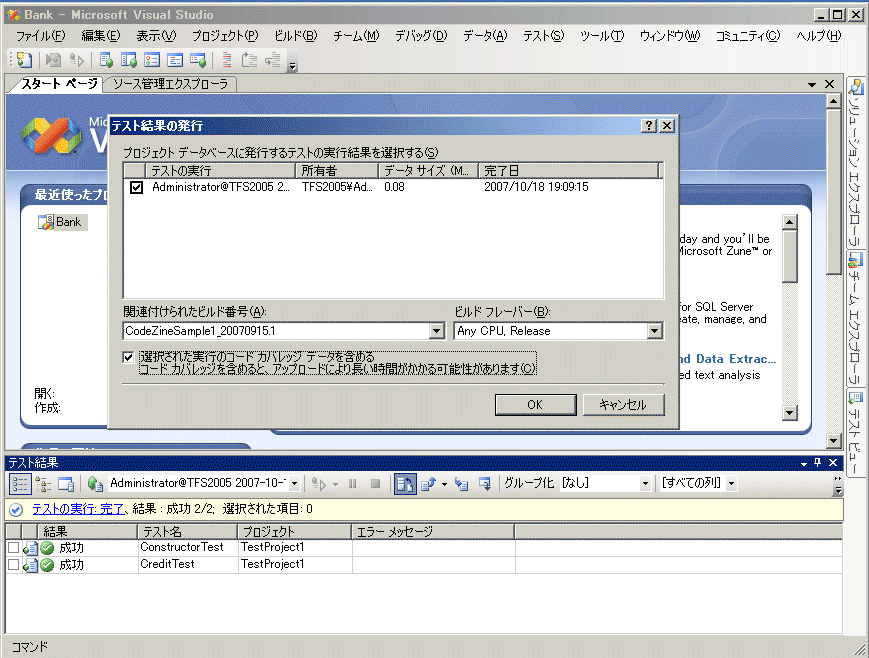Click the highlighted publish results icon

[x=405, y=484]
